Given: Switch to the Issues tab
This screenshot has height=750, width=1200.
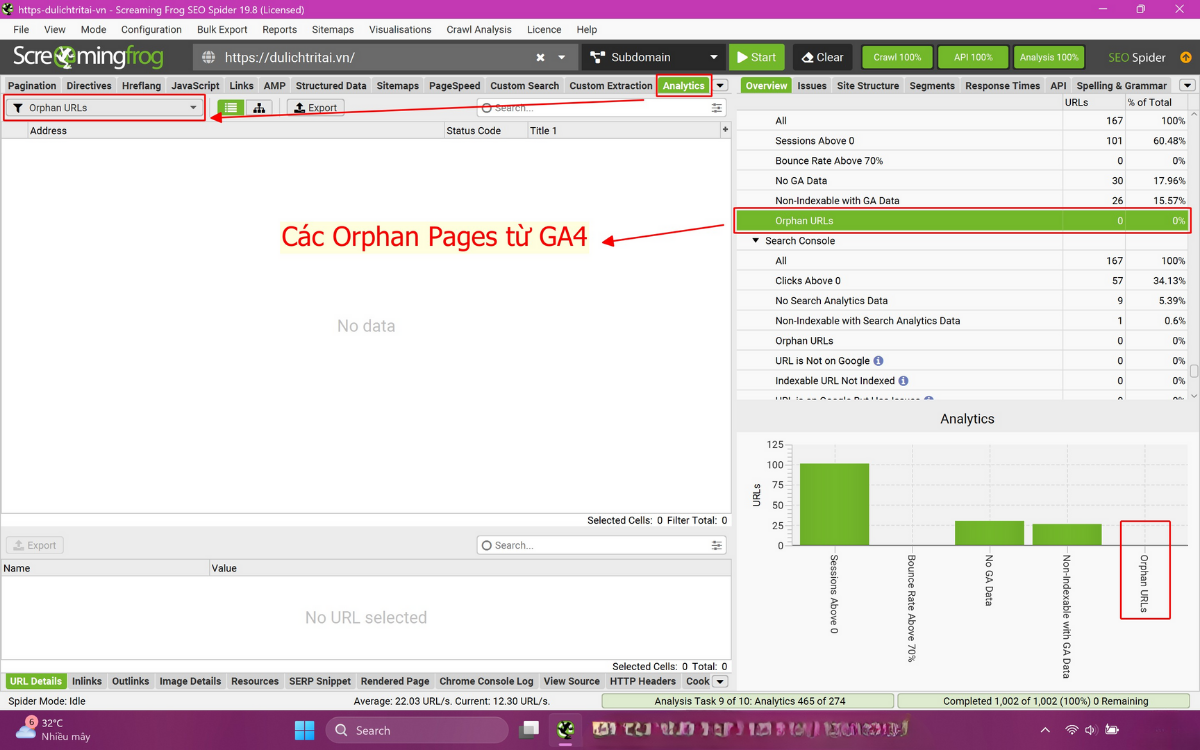Looking at the screenshot, I should 811,85.
